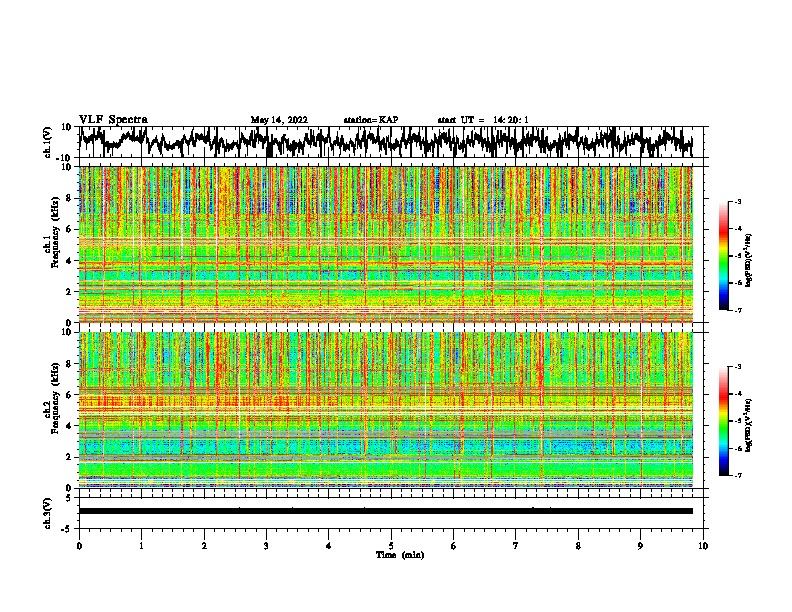The height and width of the screenshot is (612, 792).
Task: Click the "4" kHz tick on ch.1 frequency axis
Action: click(70, 261)
